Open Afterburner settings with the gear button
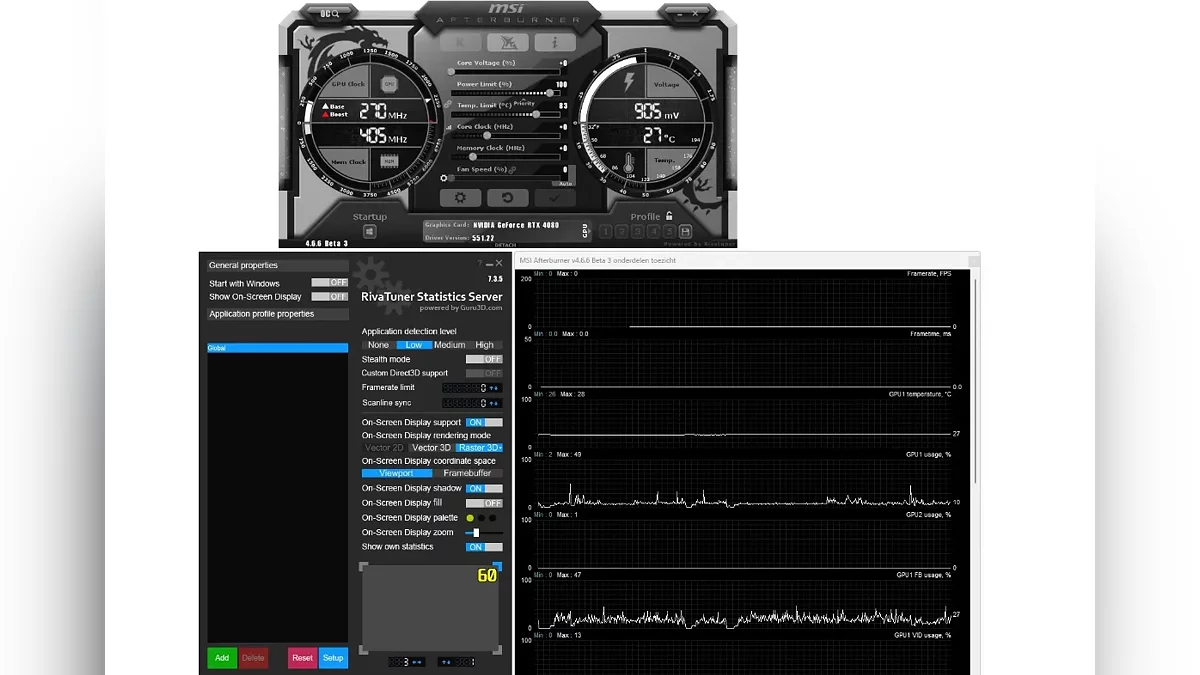 pos(461,198)
